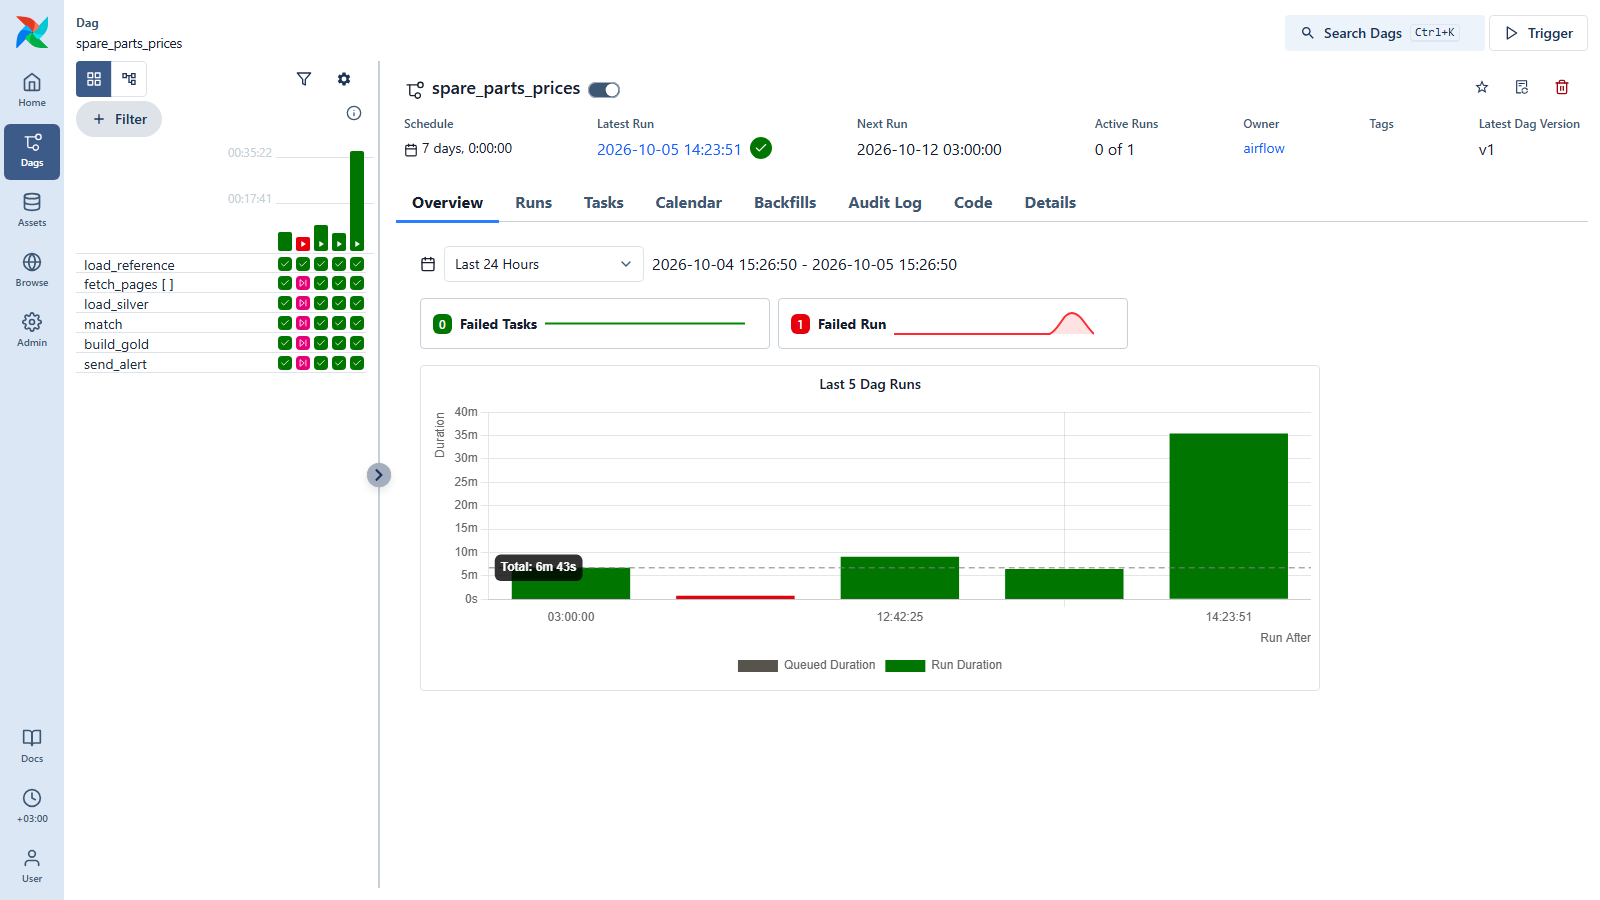Click tallest 14:23:51 bar in chart
The height and width of the screenshot is (900, 1600).
[1228, 516]
